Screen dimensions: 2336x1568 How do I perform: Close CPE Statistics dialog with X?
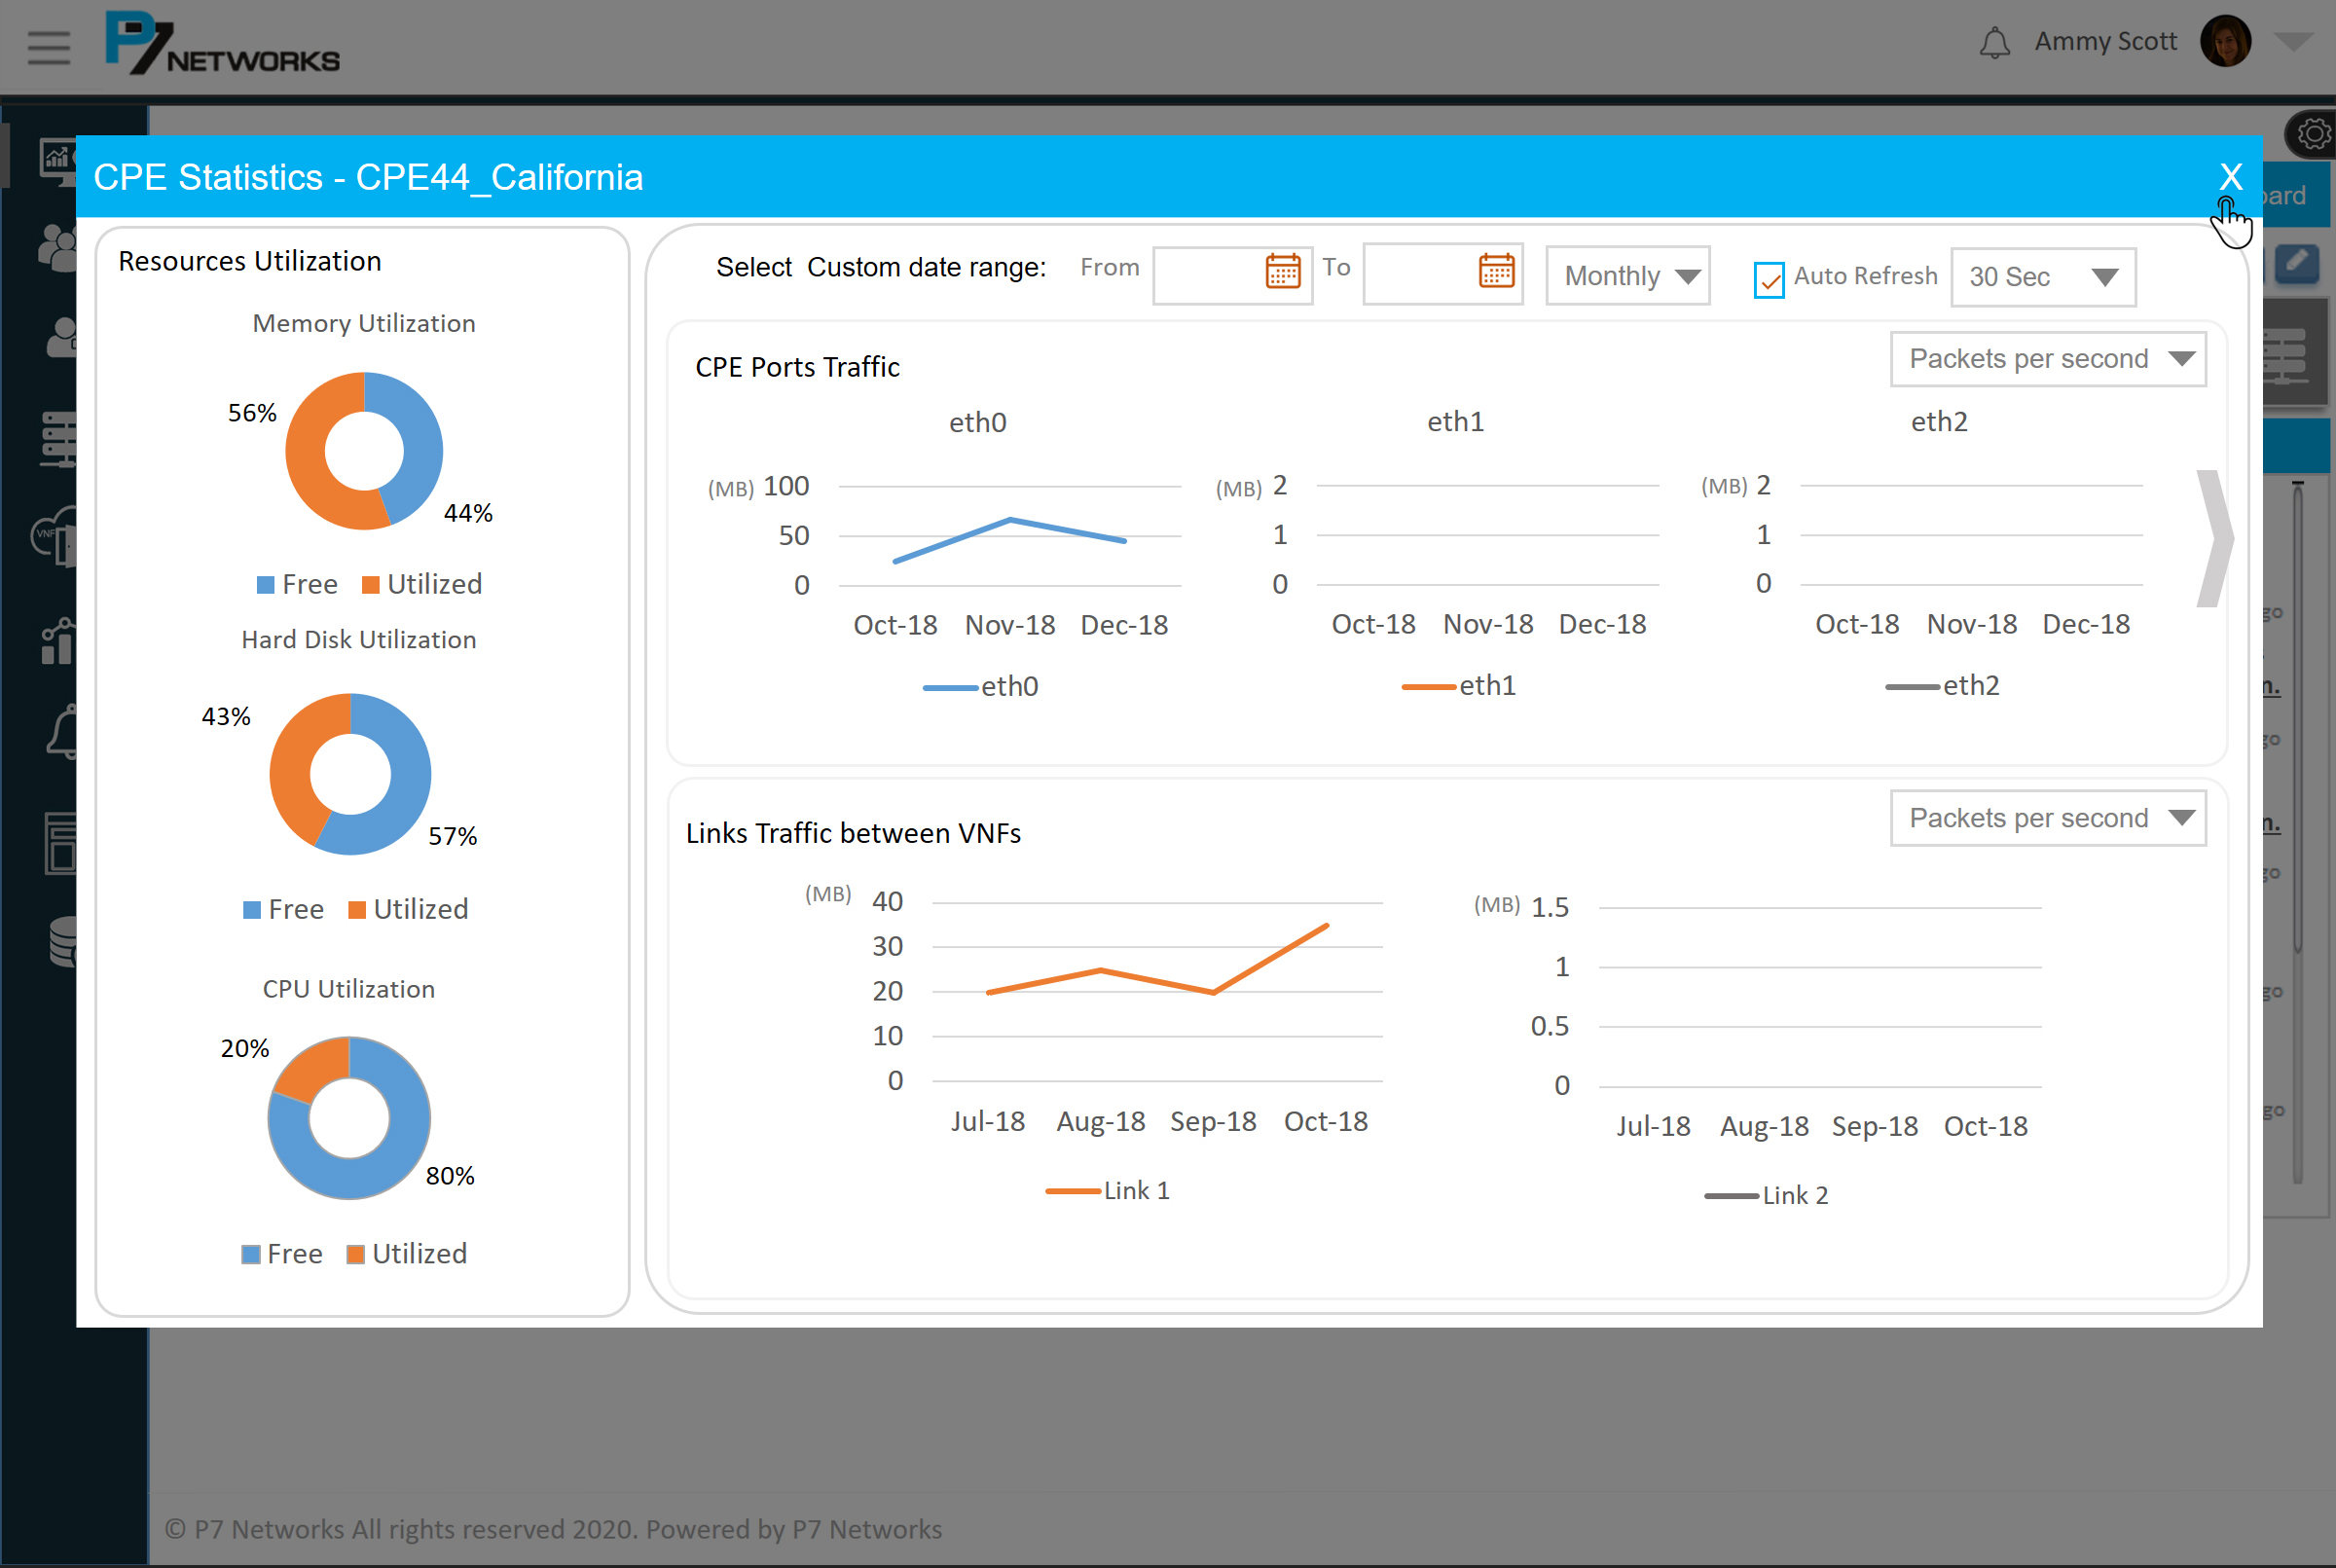point(2230,177)
